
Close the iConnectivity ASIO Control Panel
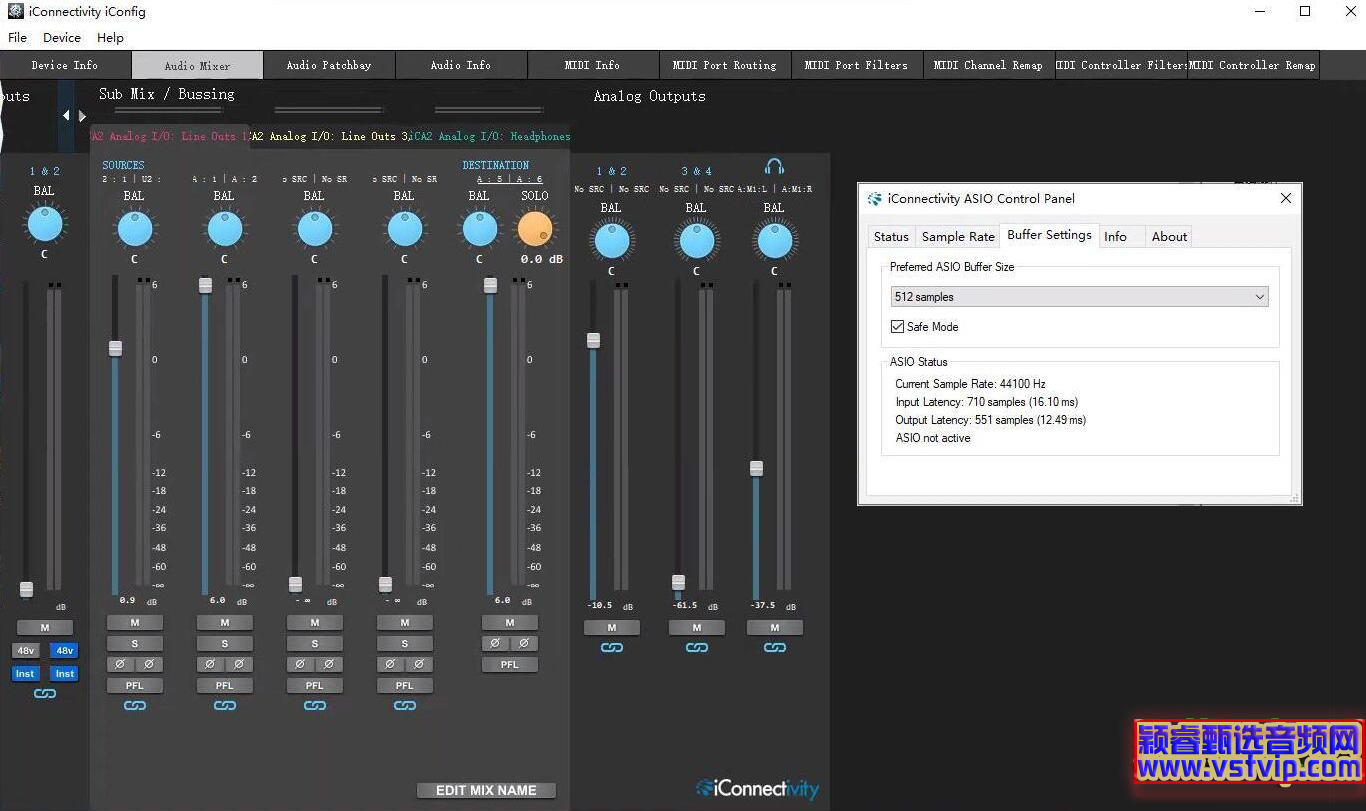click(1286, 199)
